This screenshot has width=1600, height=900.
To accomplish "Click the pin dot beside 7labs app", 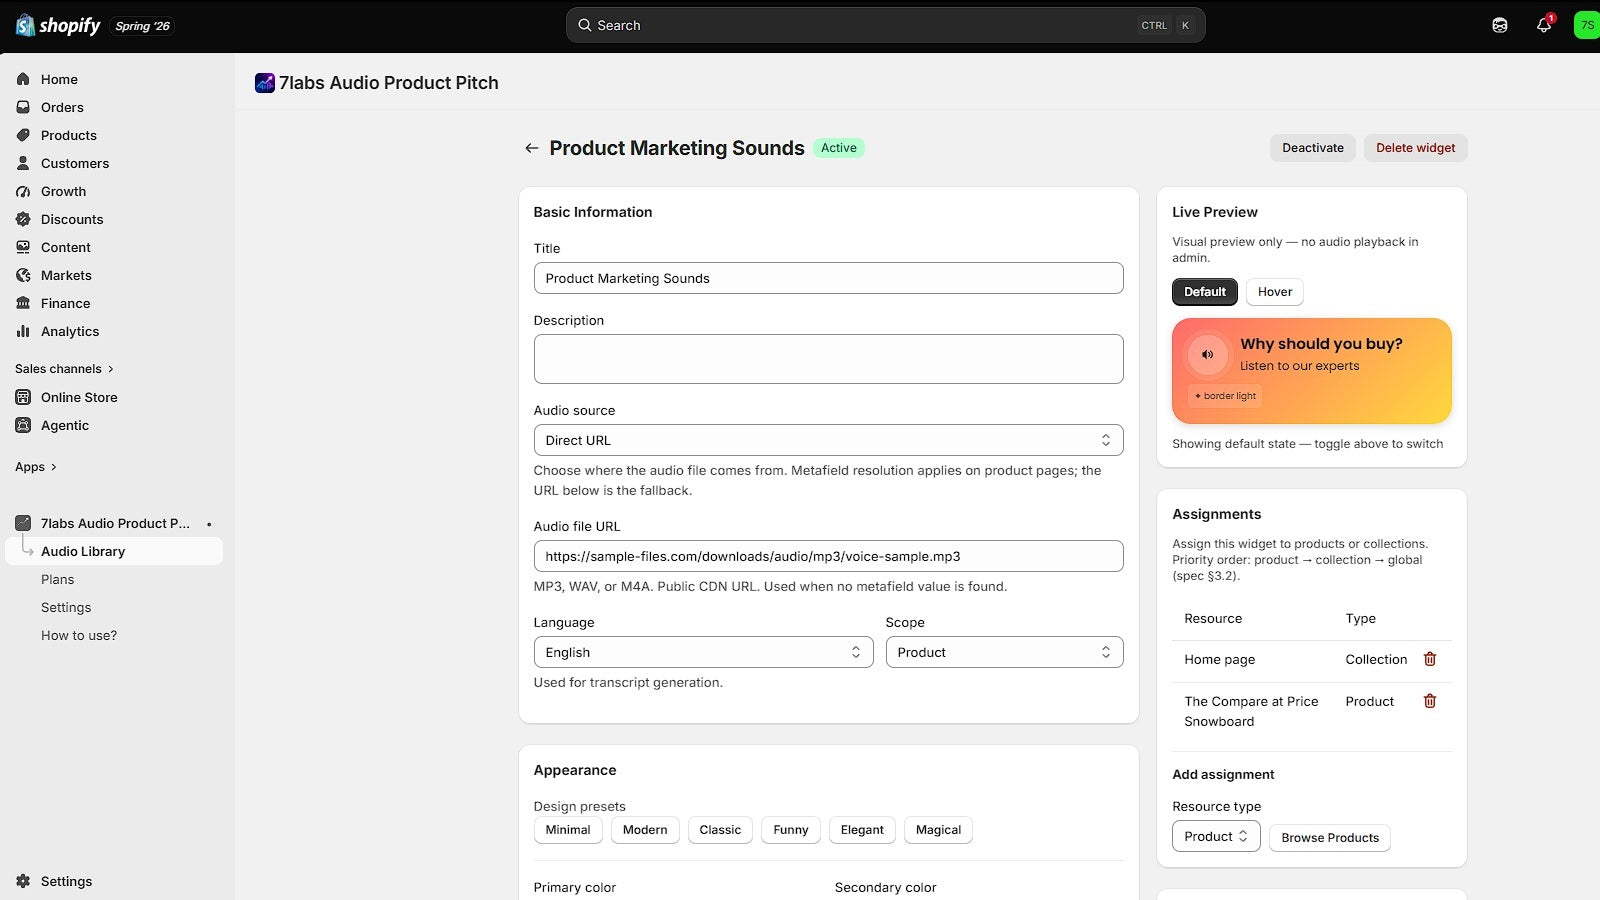I will tap(209, 524).
